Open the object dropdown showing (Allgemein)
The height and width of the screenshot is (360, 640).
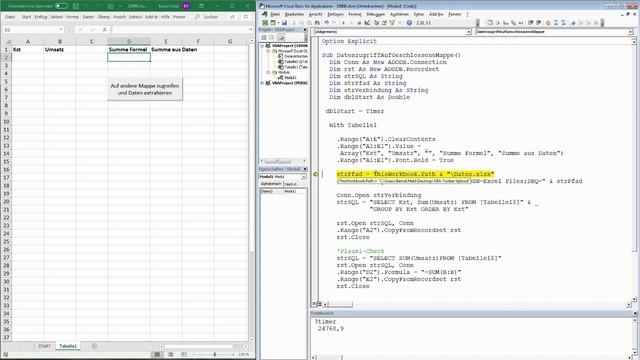tap(468, 31)
